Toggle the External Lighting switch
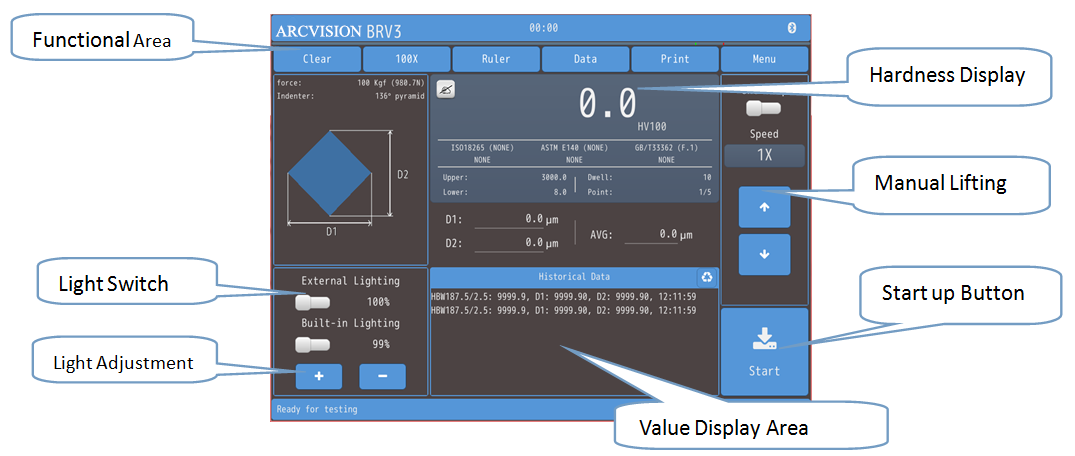The image size is (1075, 456). coord(313,302)
